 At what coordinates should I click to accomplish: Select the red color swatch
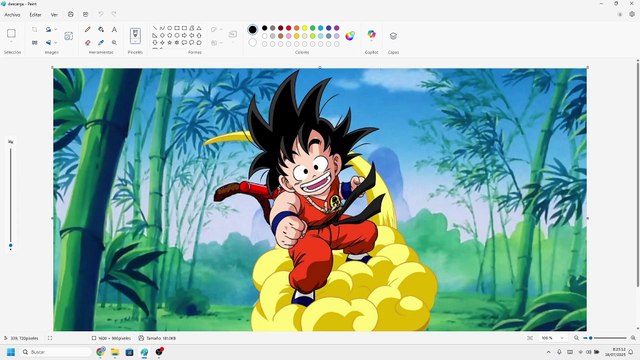(x=289, y=28)
